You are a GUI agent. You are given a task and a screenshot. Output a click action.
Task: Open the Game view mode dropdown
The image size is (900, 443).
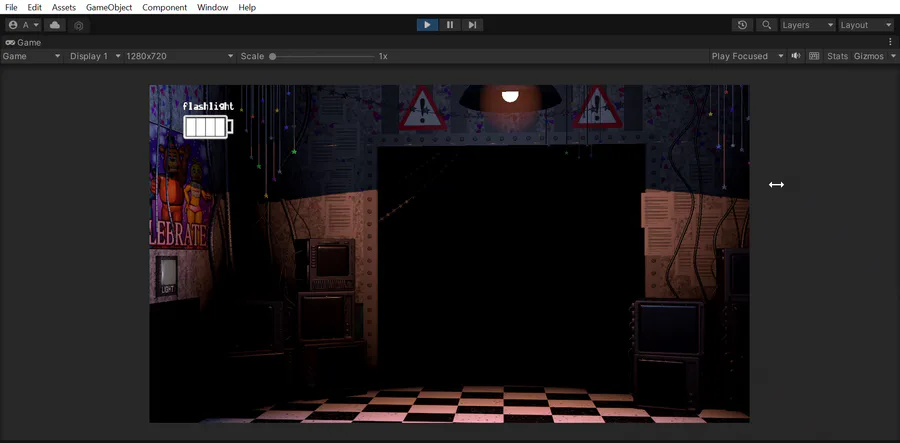point(32,56)
